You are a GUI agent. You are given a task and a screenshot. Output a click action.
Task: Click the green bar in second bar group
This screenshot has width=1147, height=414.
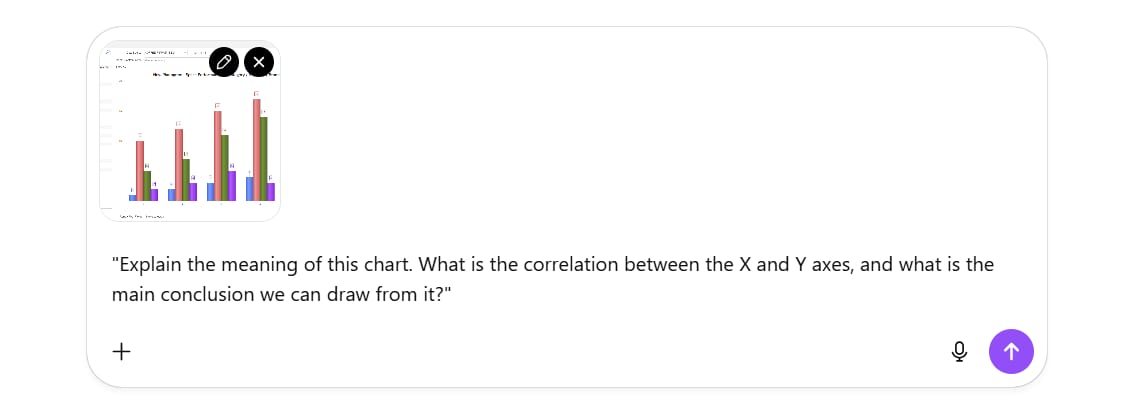click(186, 179)
